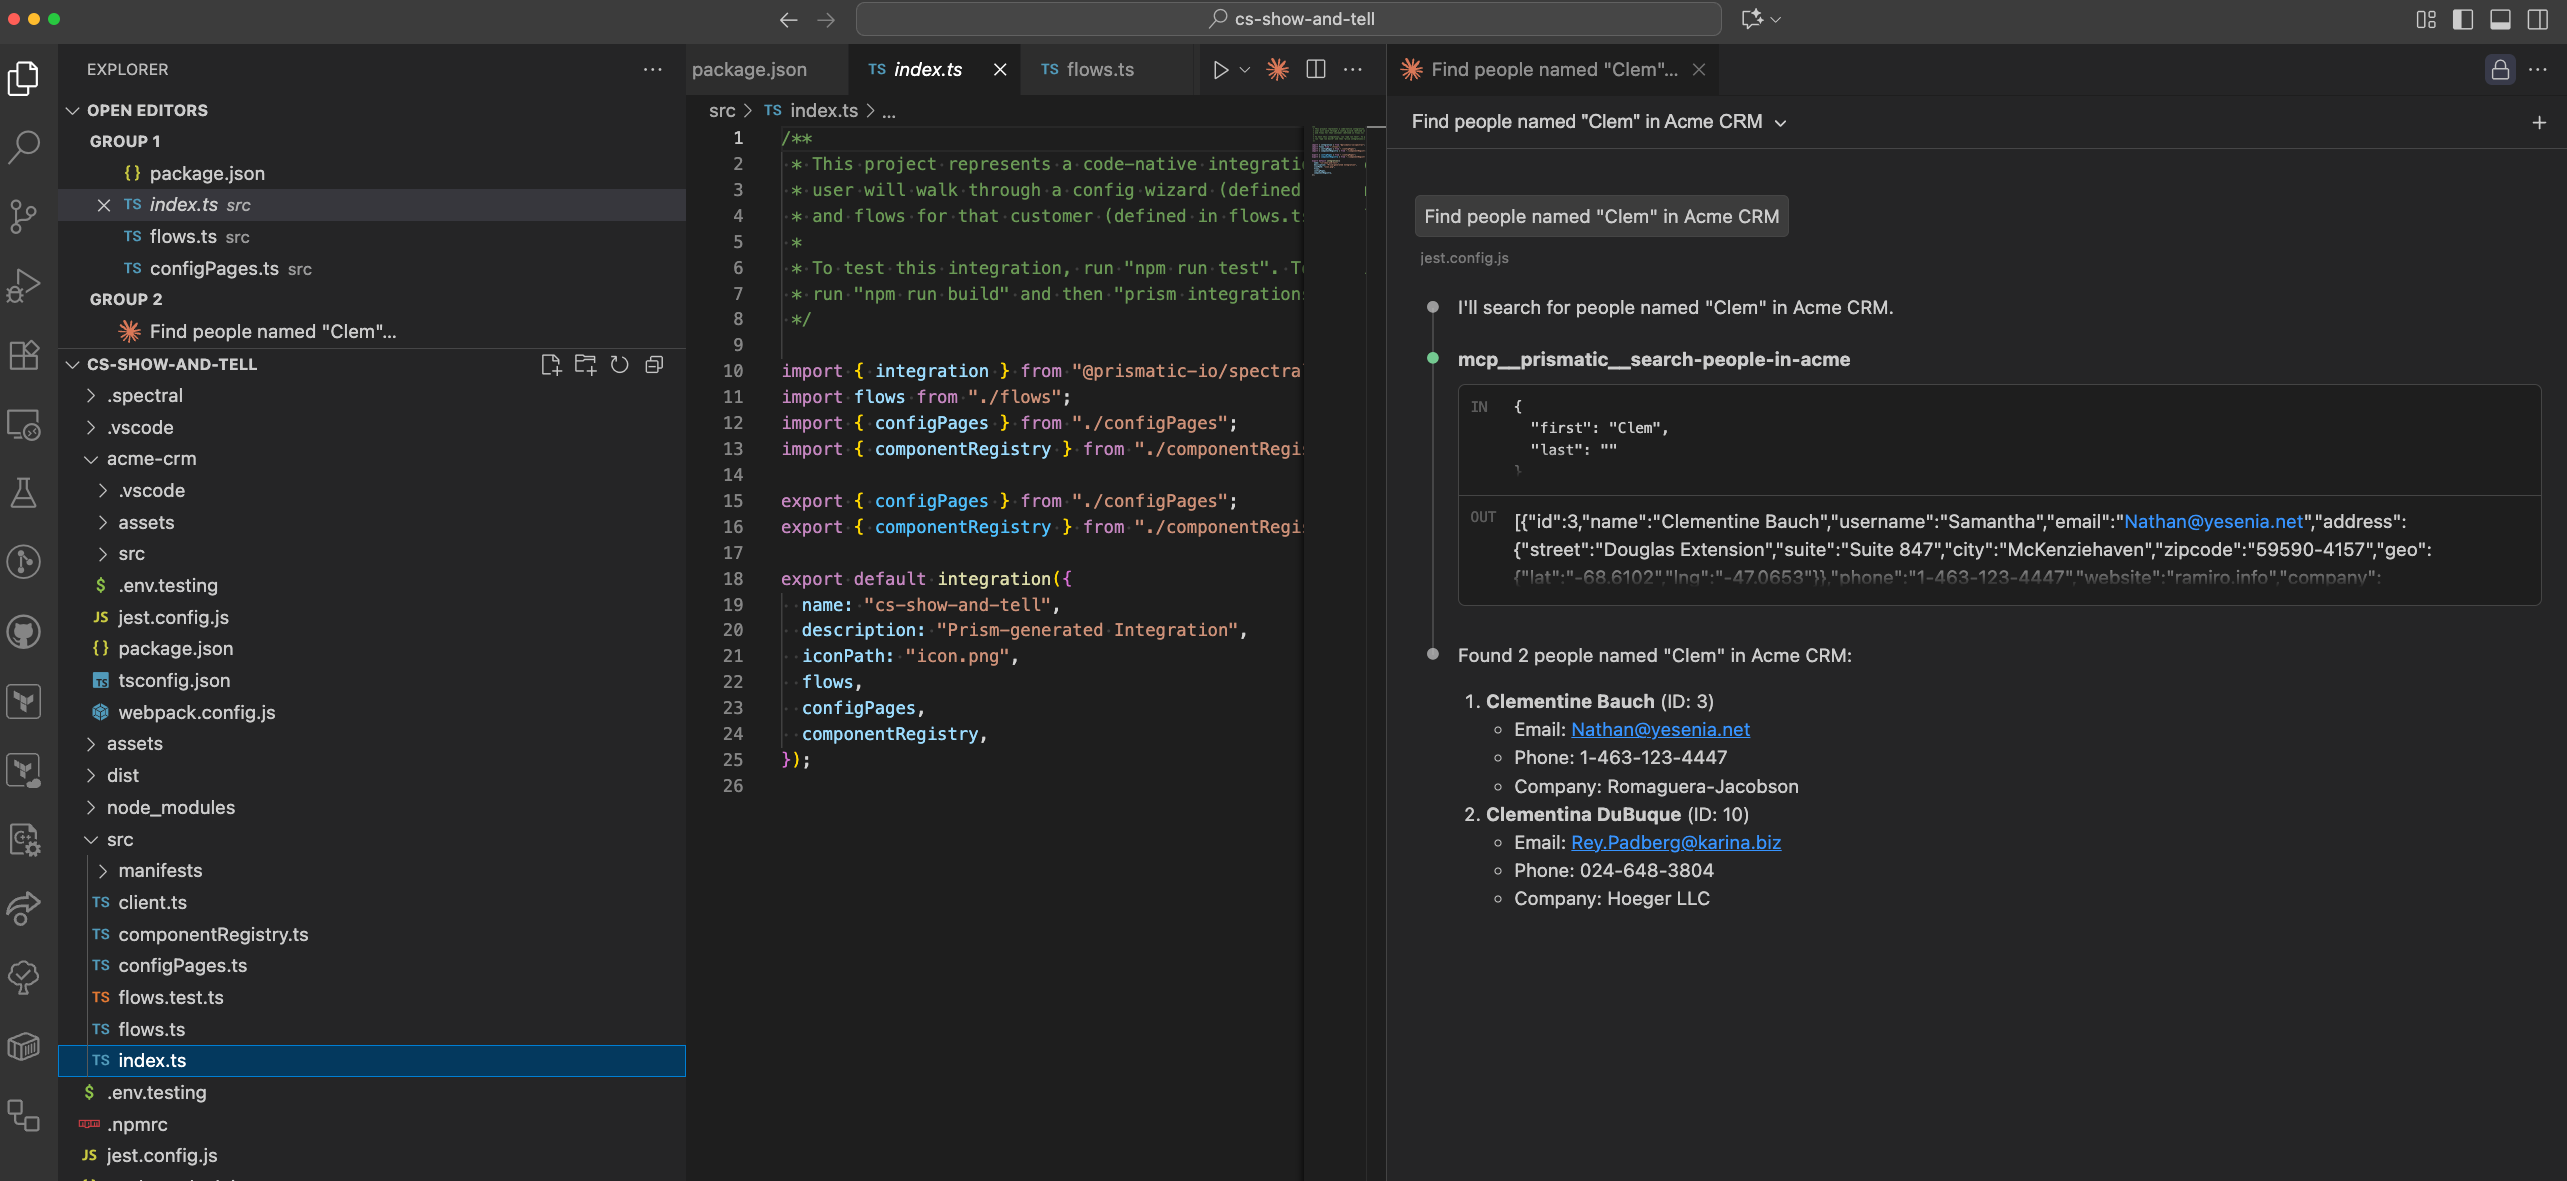
Task: Click the Claude asterisk icon in editor toolbar
Action: [1277, 69]
